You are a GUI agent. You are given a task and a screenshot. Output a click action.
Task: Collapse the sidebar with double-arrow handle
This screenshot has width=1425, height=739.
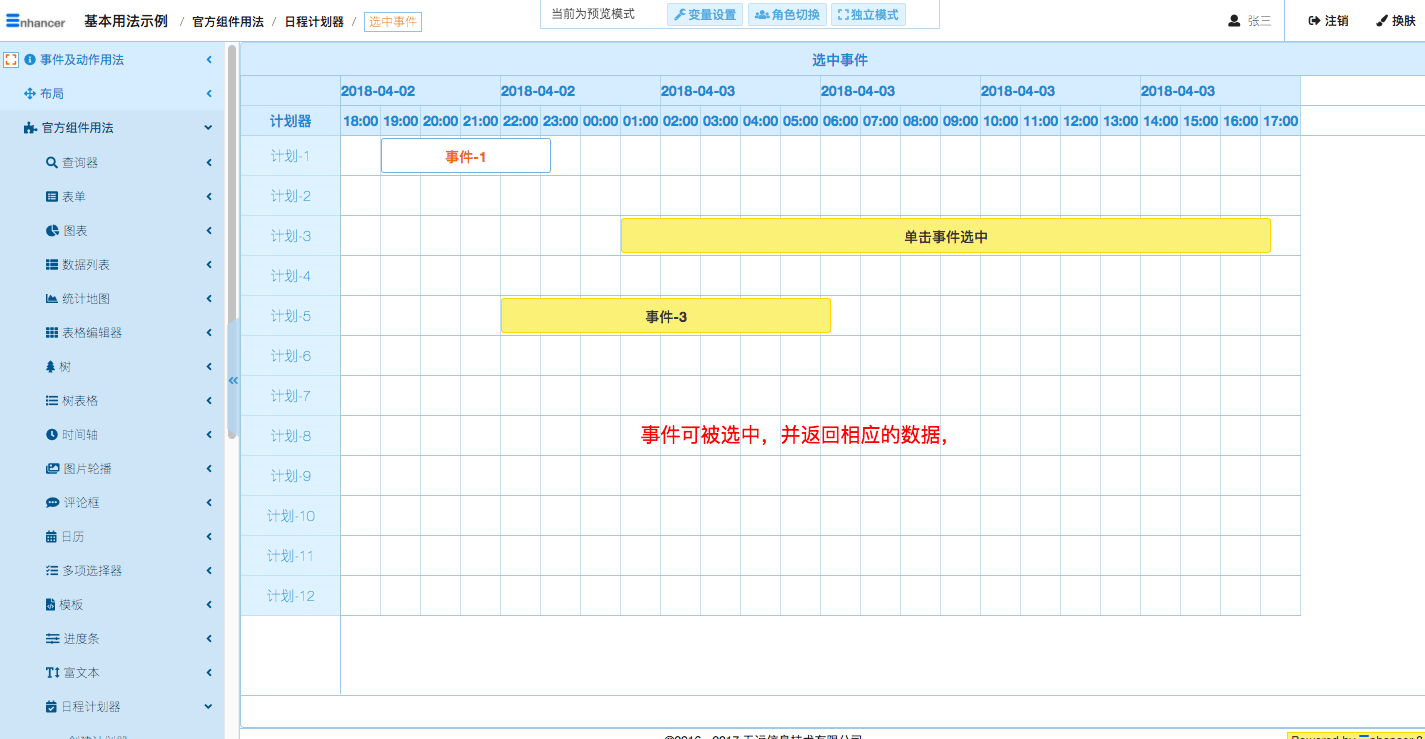coord(233,380)
